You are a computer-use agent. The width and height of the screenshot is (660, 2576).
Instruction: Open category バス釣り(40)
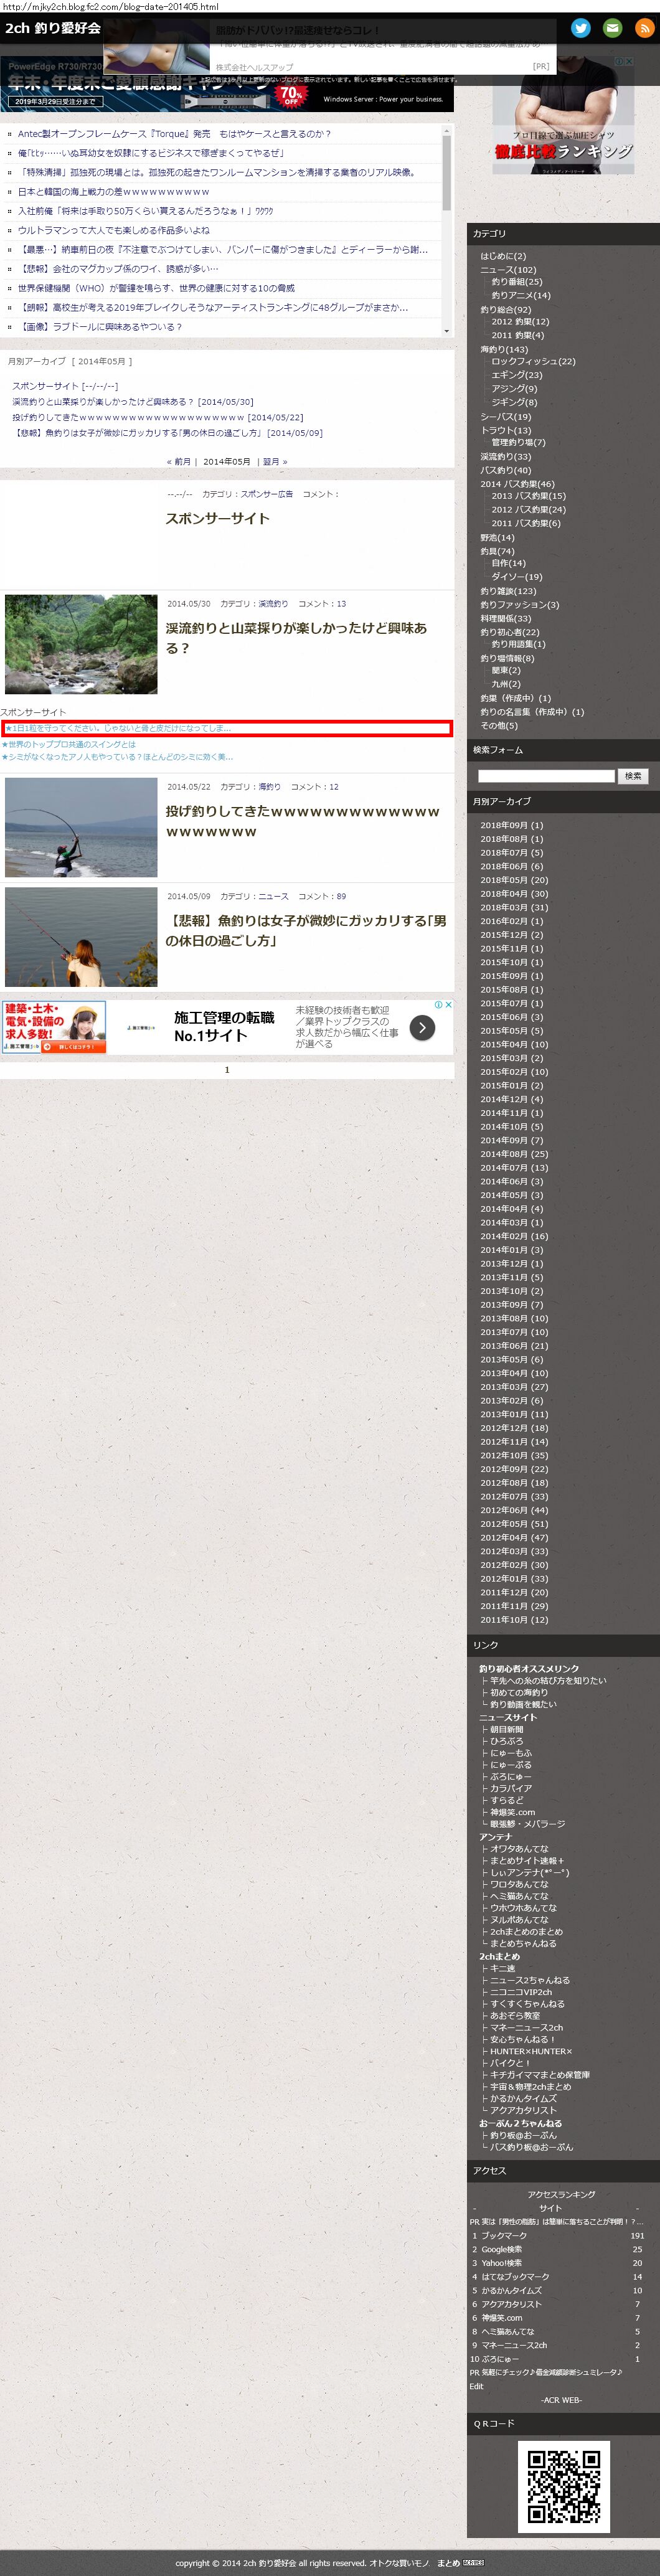tap(506, 470)
